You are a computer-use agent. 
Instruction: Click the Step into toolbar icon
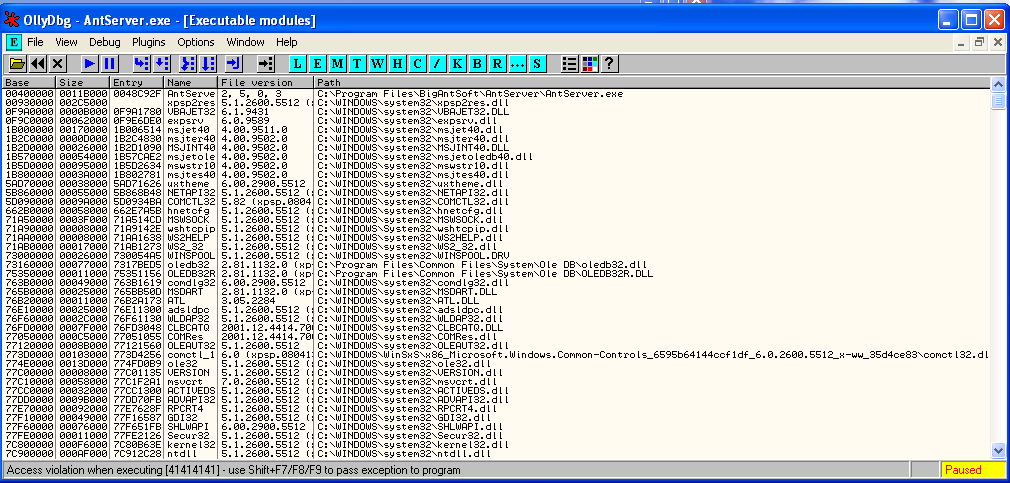point(141,63)
